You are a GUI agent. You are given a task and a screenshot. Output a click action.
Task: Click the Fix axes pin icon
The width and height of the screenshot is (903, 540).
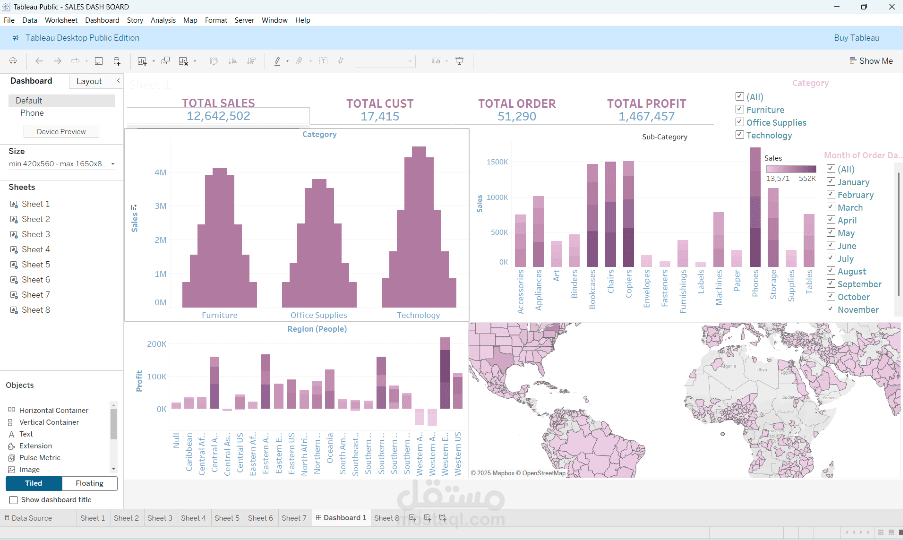point(340,60)
